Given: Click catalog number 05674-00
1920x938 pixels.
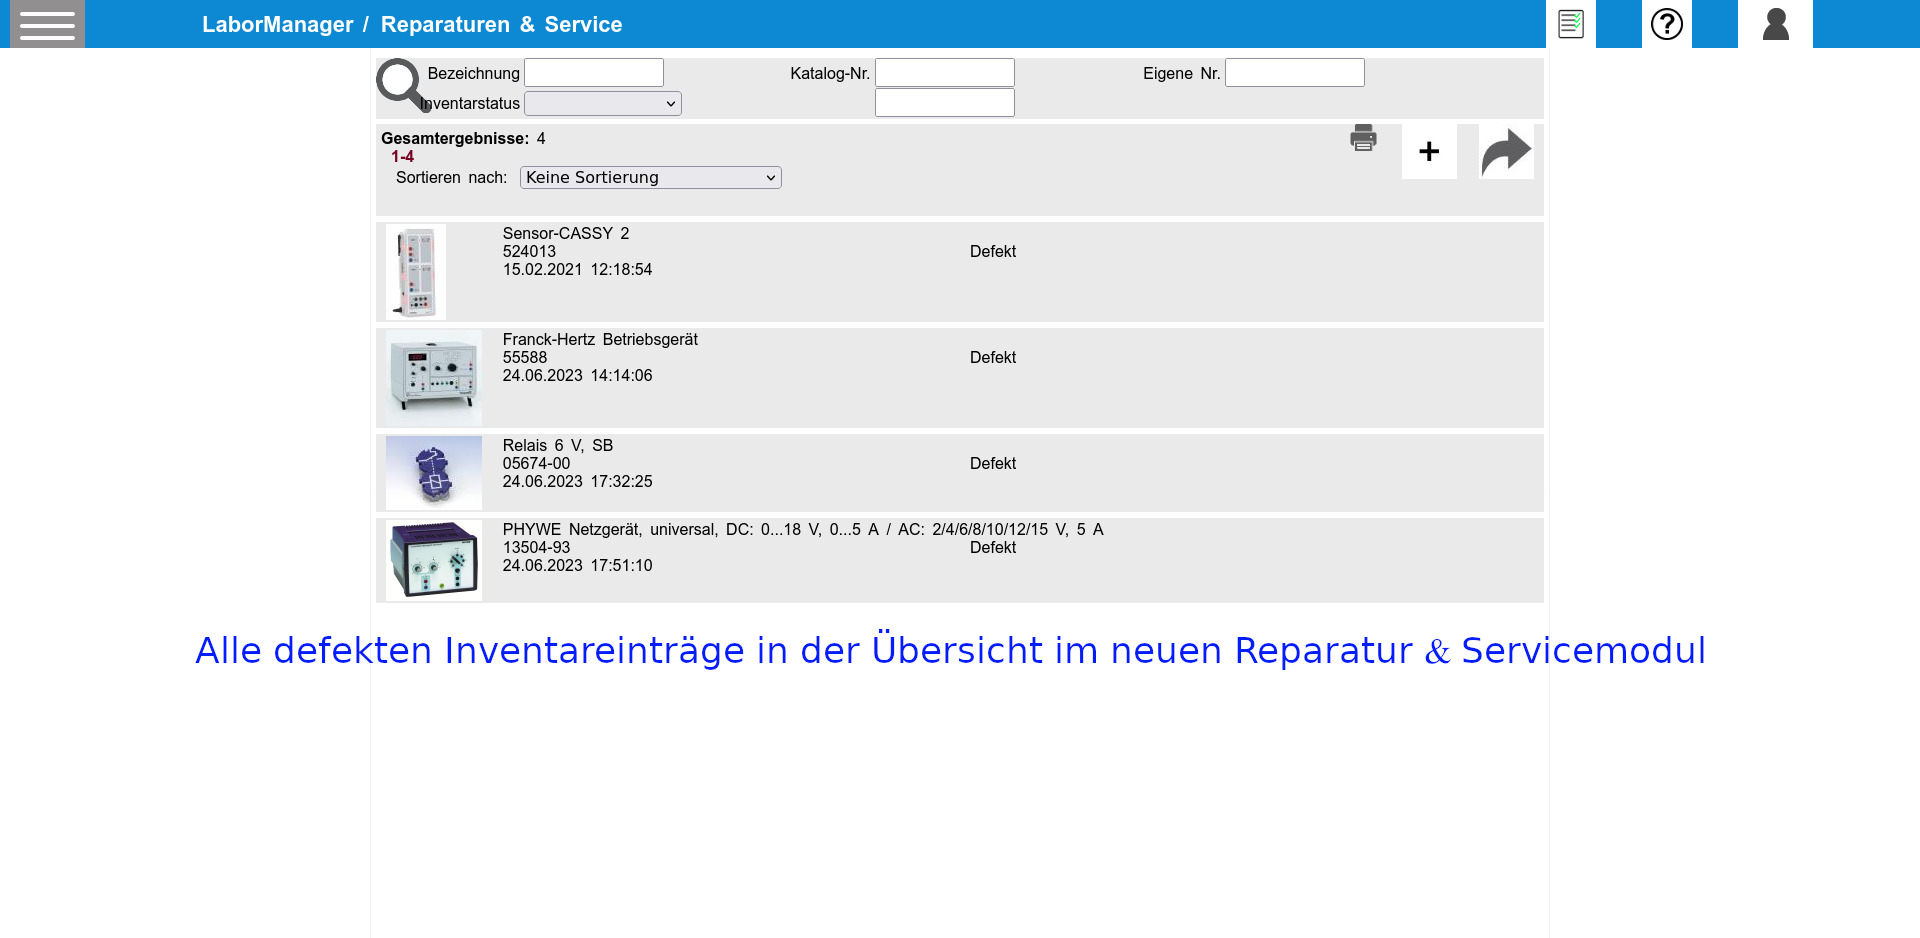Looking at the screenshot, I should tap(536, 463).
